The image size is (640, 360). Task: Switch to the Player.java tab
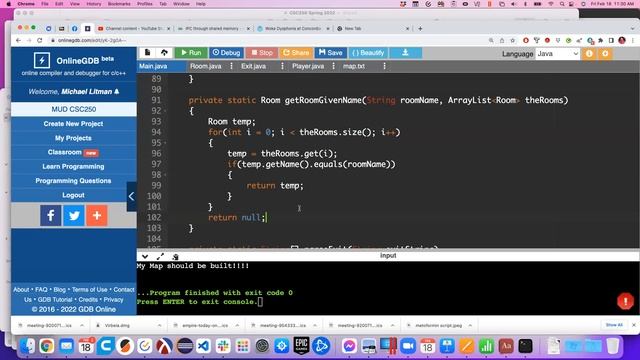pos(308,66)
